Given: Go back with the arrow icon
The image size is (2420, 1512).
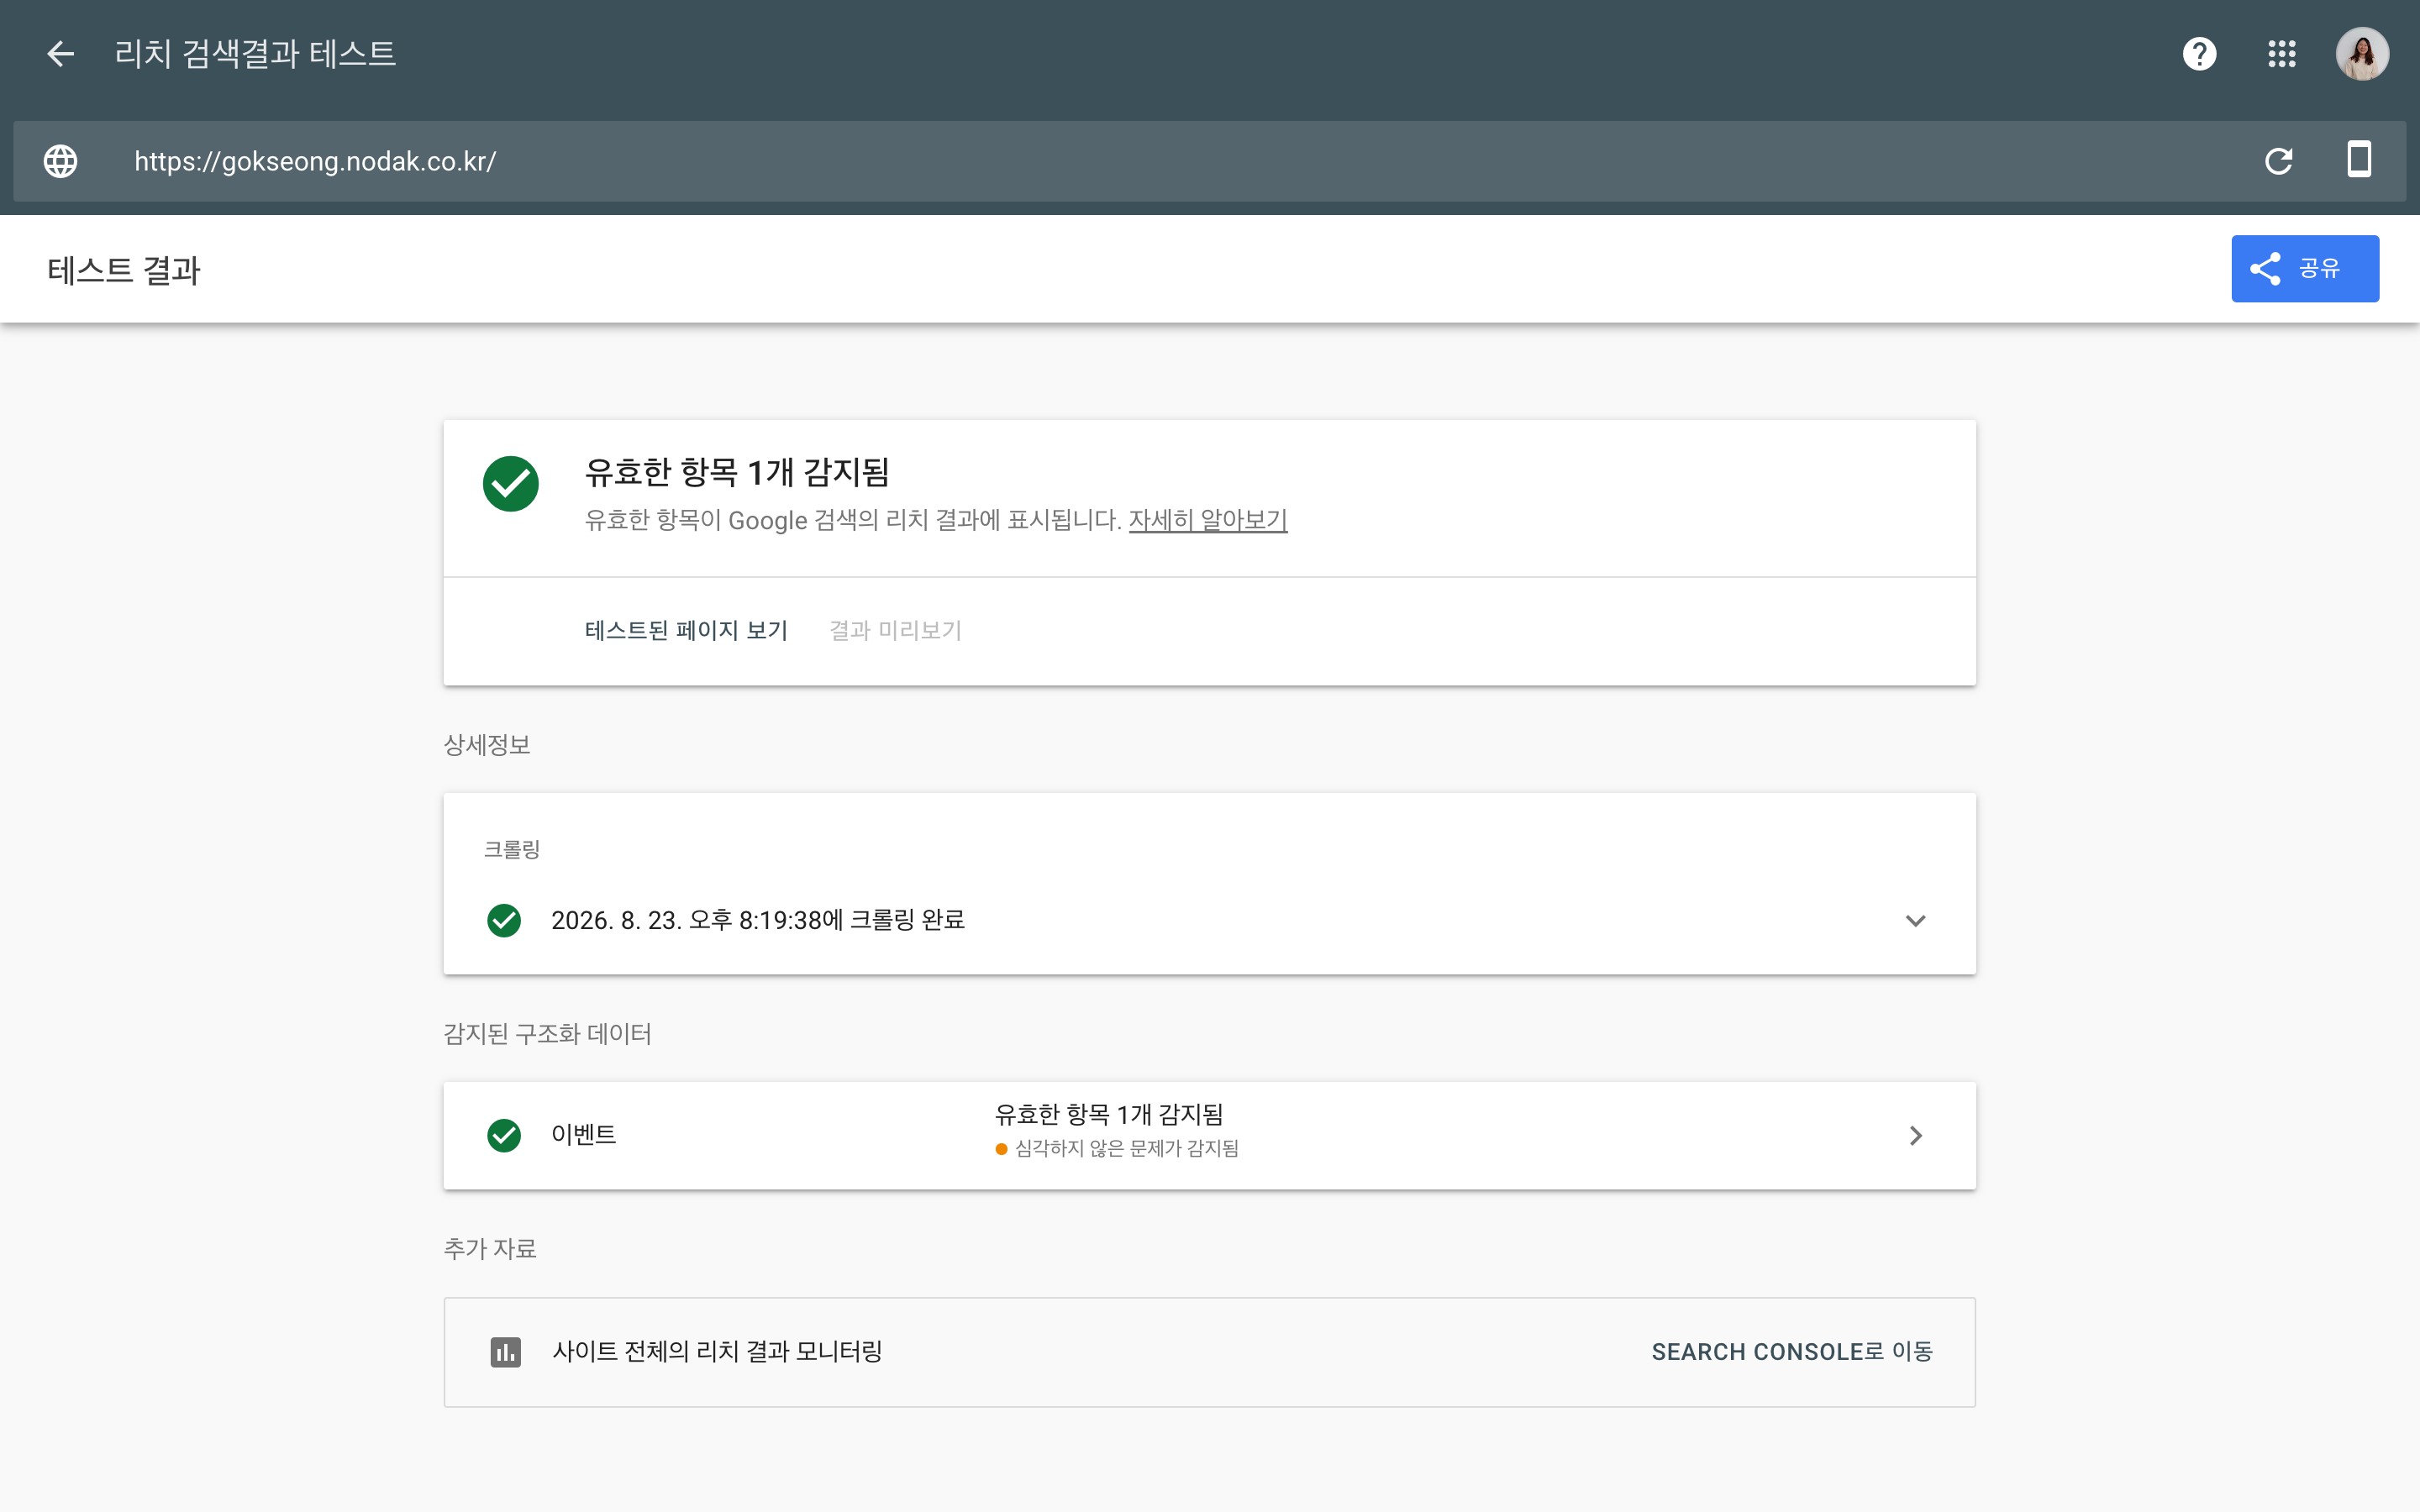Looking at the screenshot, I should coord(61,54).
